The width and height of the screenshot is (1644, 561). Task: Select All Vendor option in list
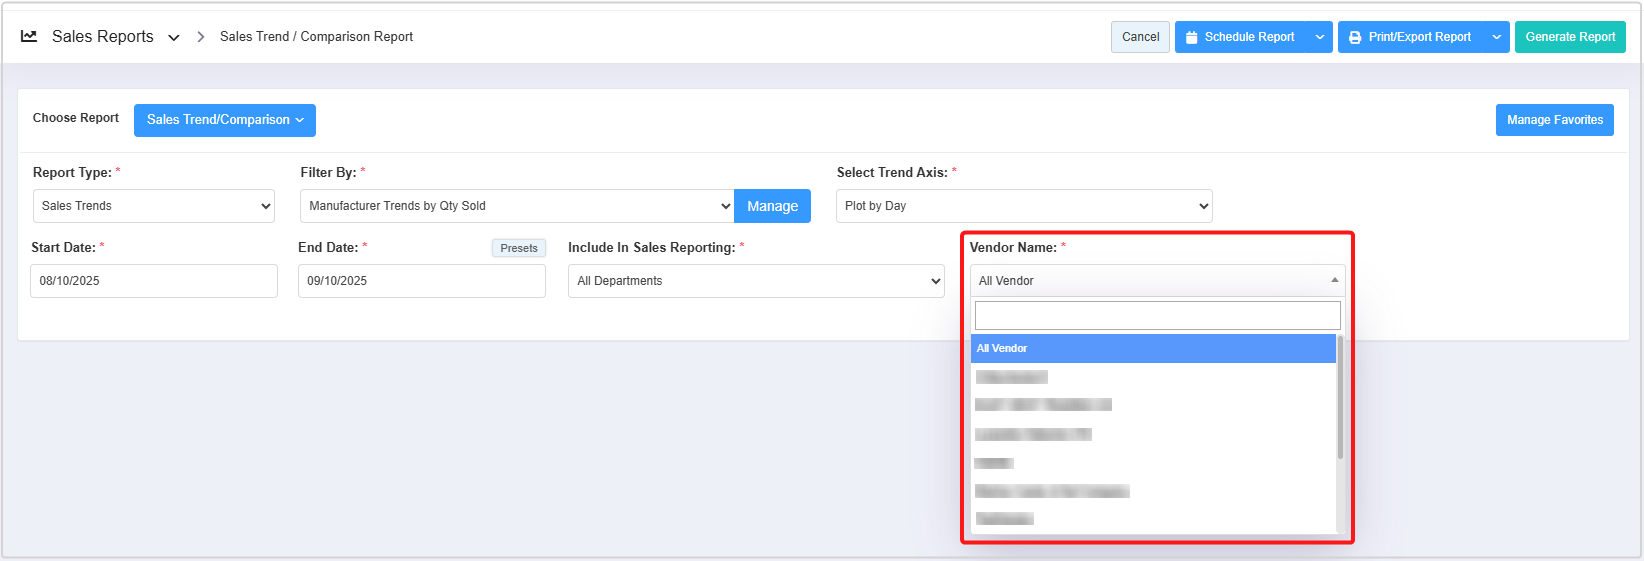(1153, 348)
